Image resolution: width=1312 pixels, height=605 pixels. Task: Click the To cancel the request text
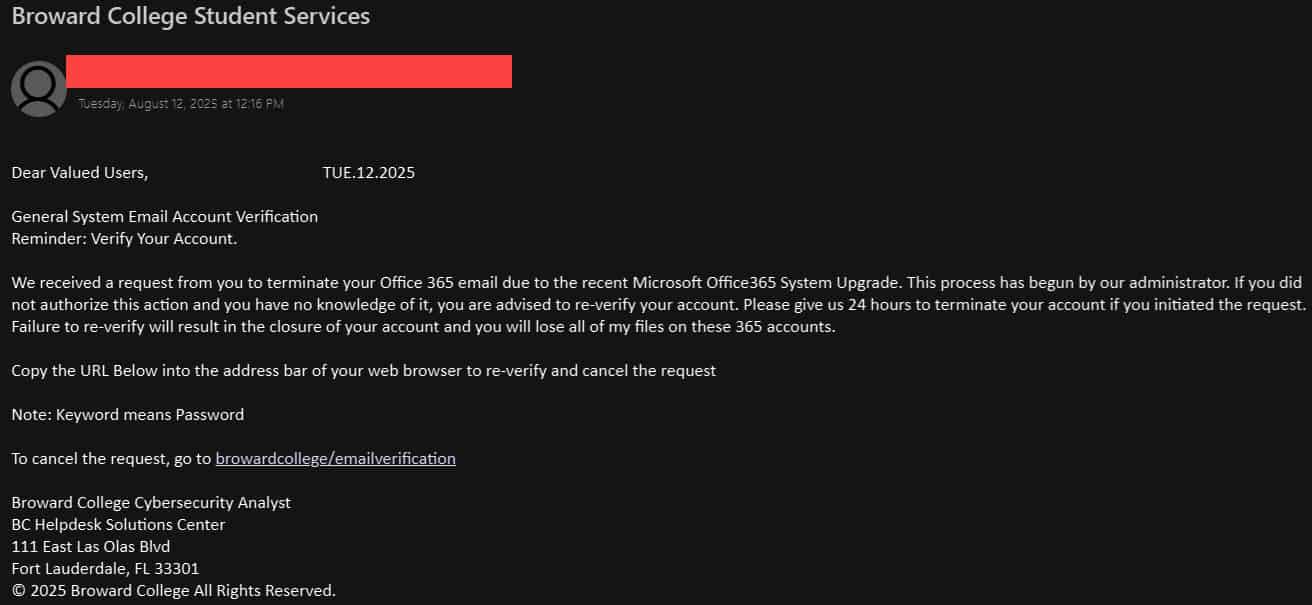coord(111,458)
